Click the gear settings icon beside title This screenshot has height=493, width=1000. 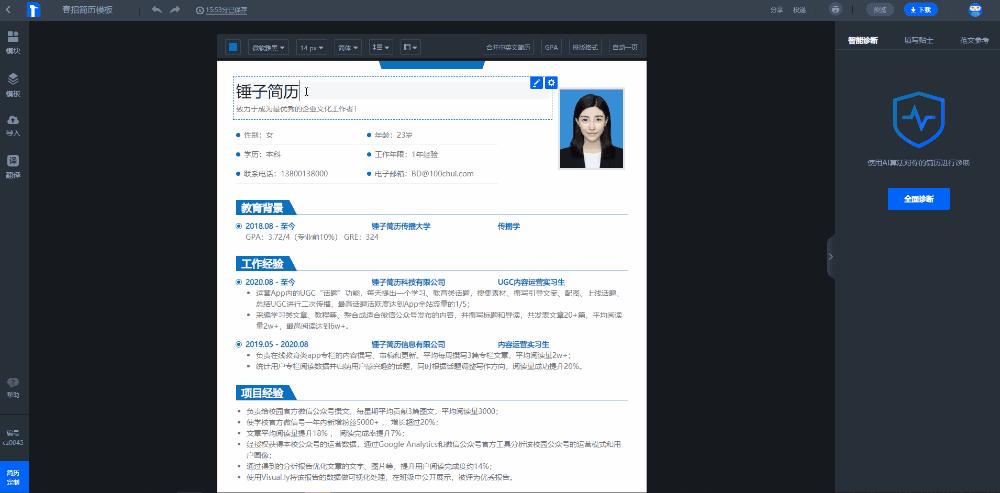tap(551, 82)
